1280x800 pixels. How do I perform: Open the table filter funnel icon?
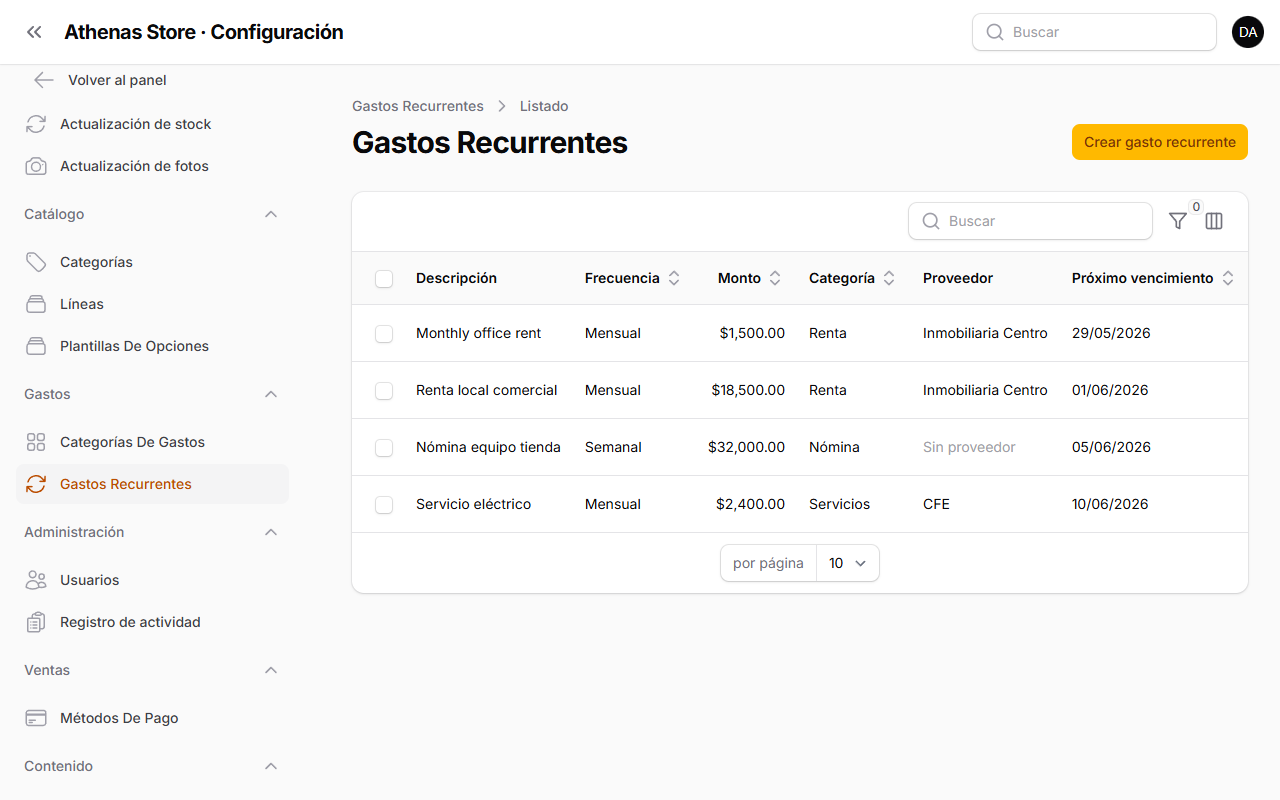1178,221
